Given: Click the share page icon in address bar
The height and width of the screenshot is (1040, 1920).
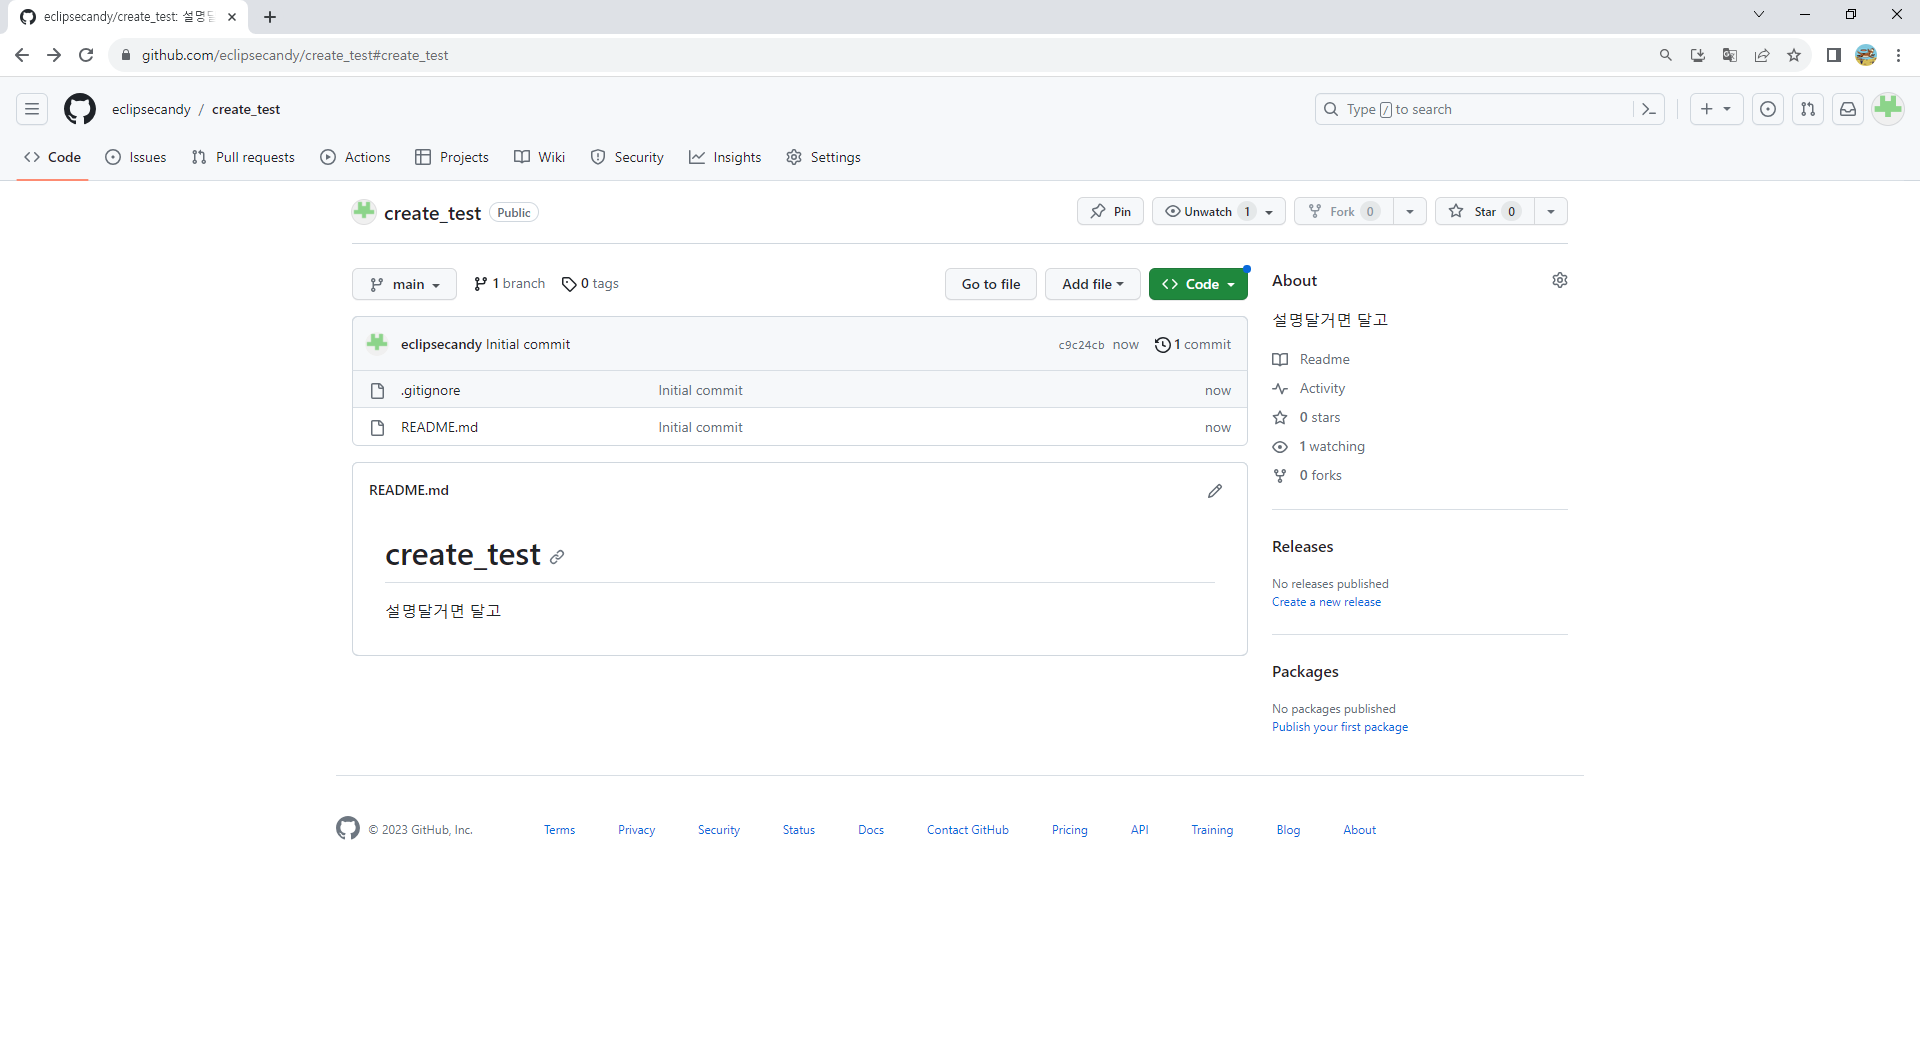Looking at the screenshot, I should [1762, 55].
